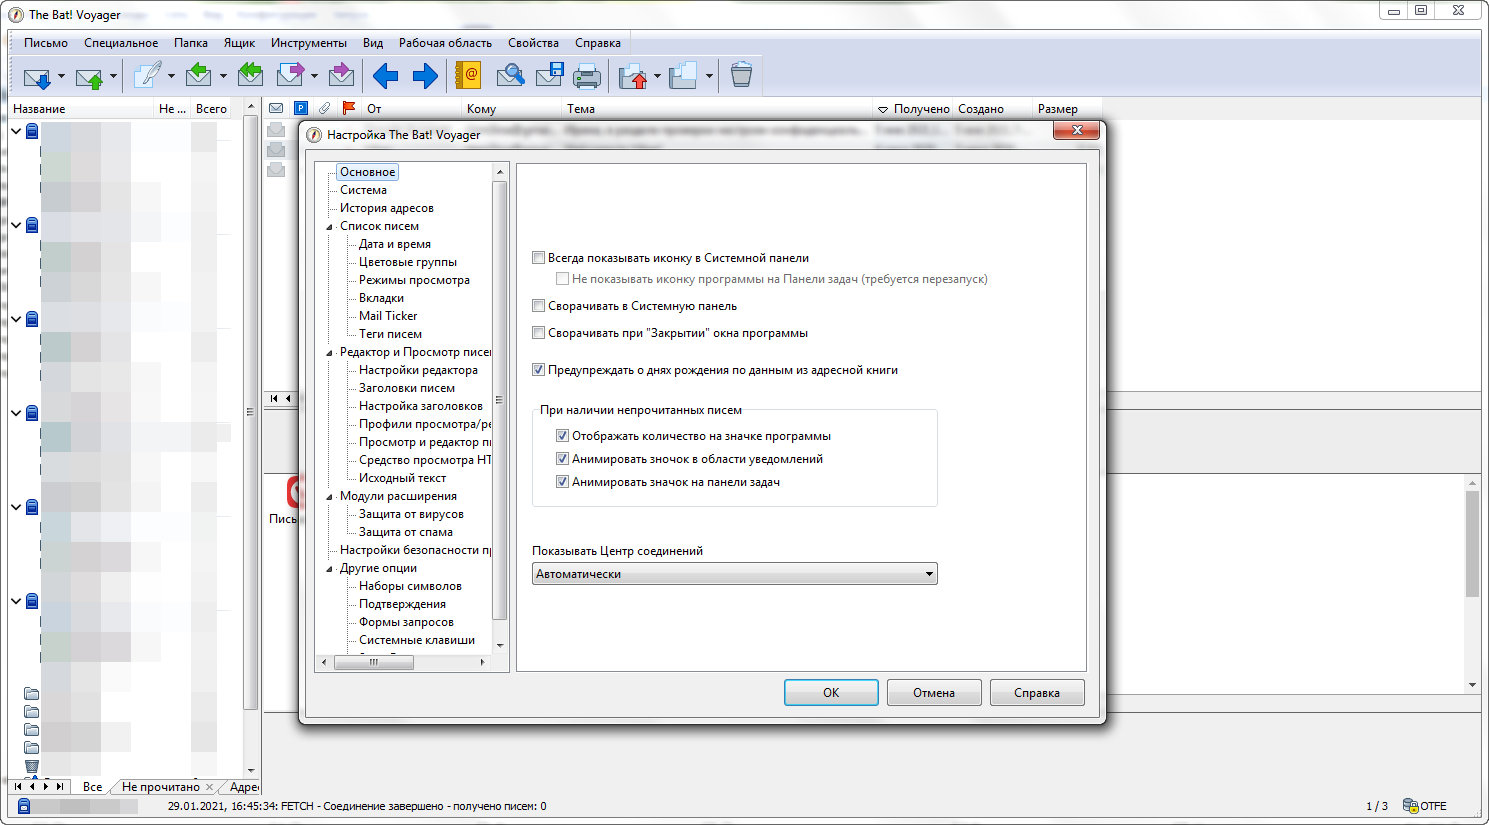Image resolution: width=1489 pixels, height=825 pixels.
Task: Click the search messages magnifier icon
Action: point(510,76)
